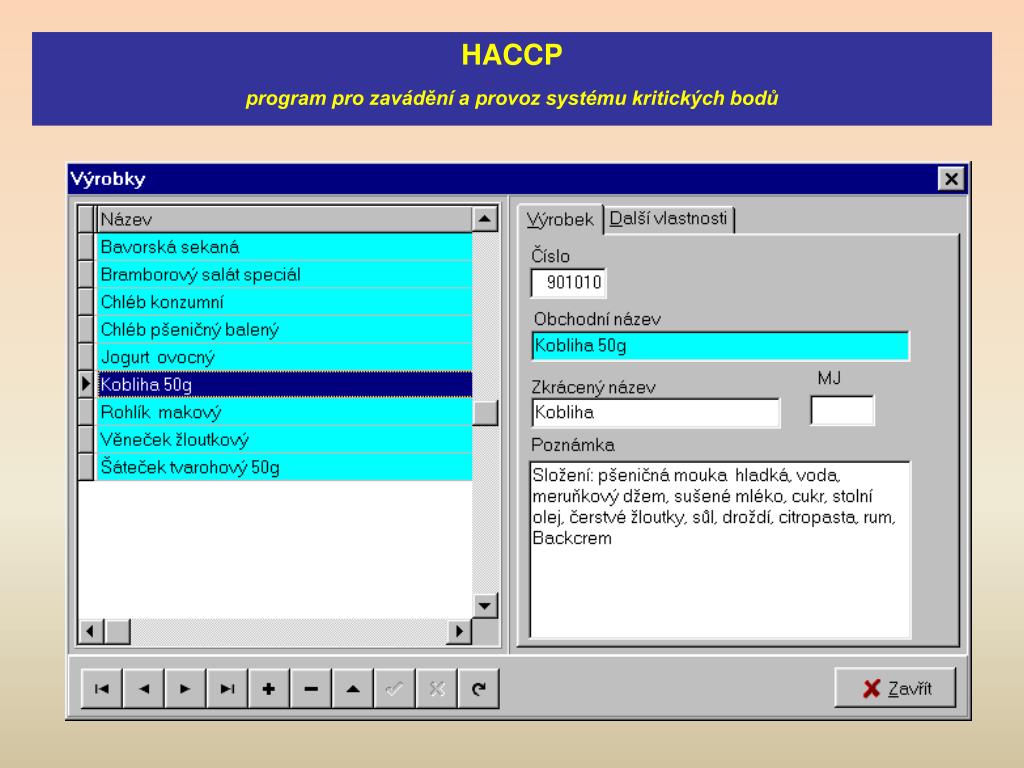
Task: Select the row Bramborový salát speciál
Action: (x=284, y=274)
